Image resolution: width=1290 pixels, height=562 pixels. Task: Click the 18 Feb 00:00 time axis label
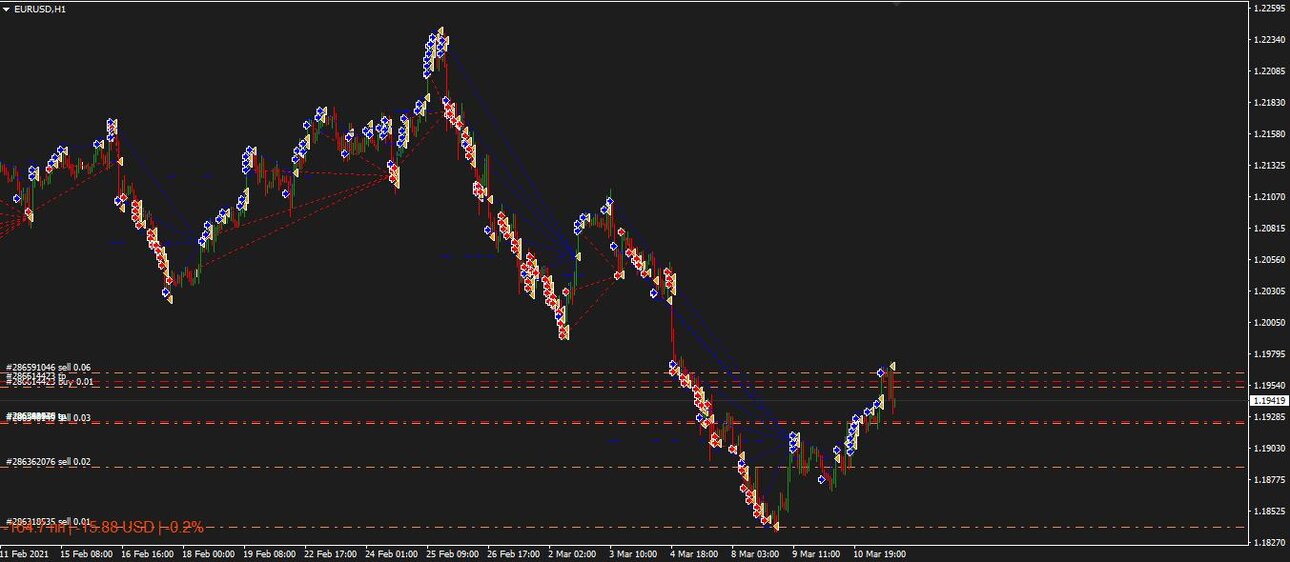[x=208, y=553]
